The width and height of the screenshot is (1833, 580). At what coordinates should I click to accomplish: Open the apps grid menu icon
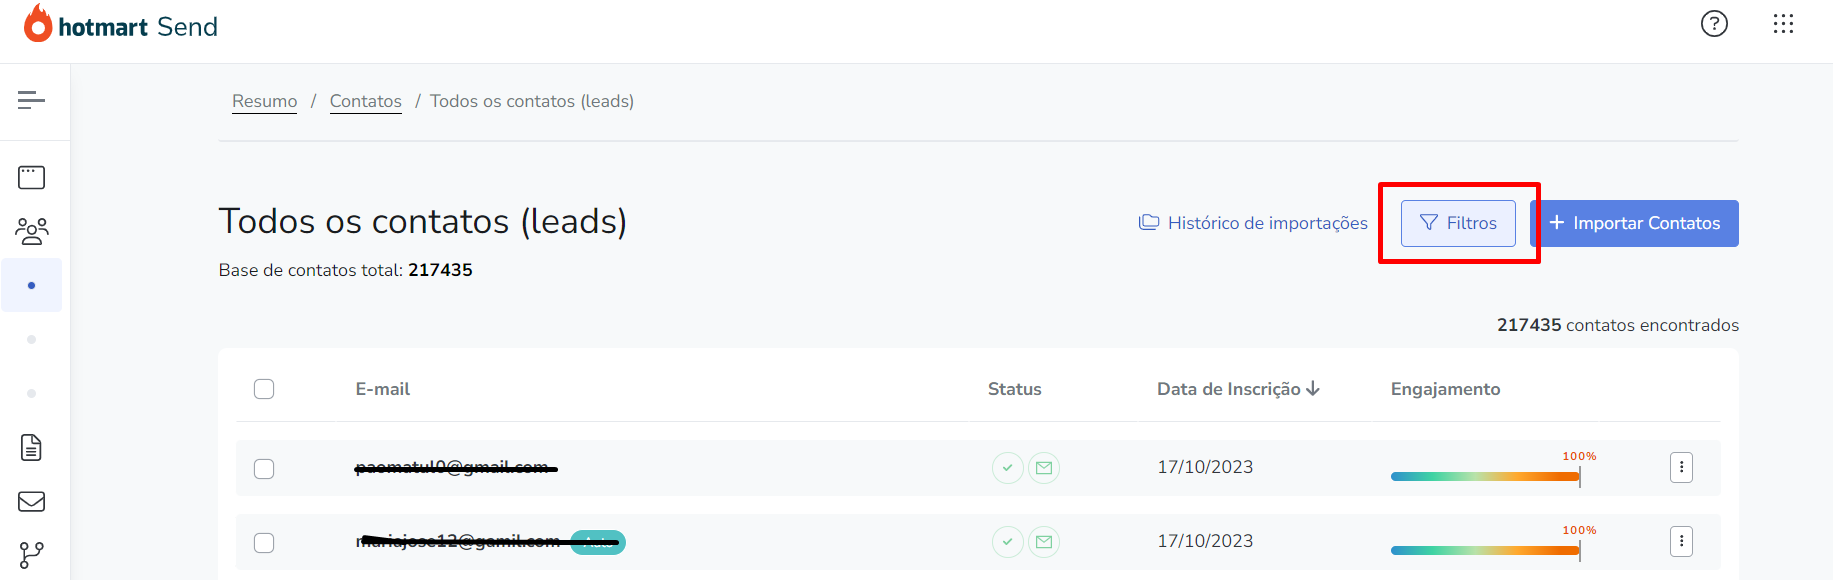point(1783,23)
